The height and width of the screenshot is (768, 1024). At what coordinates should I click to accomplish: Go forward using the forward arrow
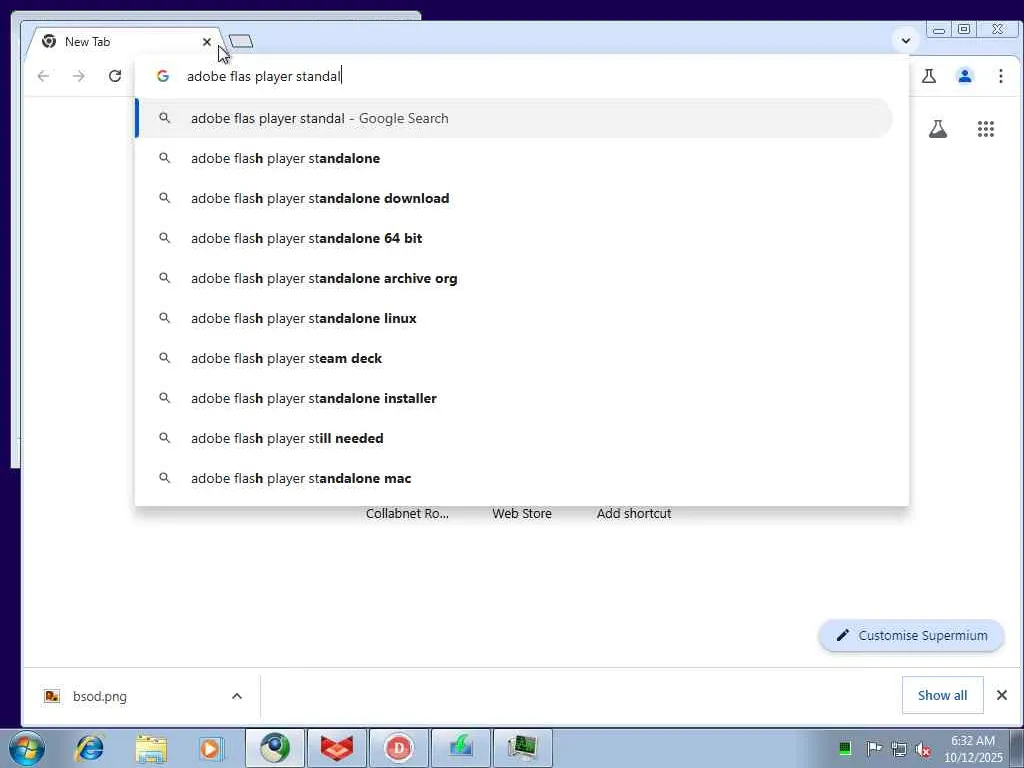[x=79, y=76]
